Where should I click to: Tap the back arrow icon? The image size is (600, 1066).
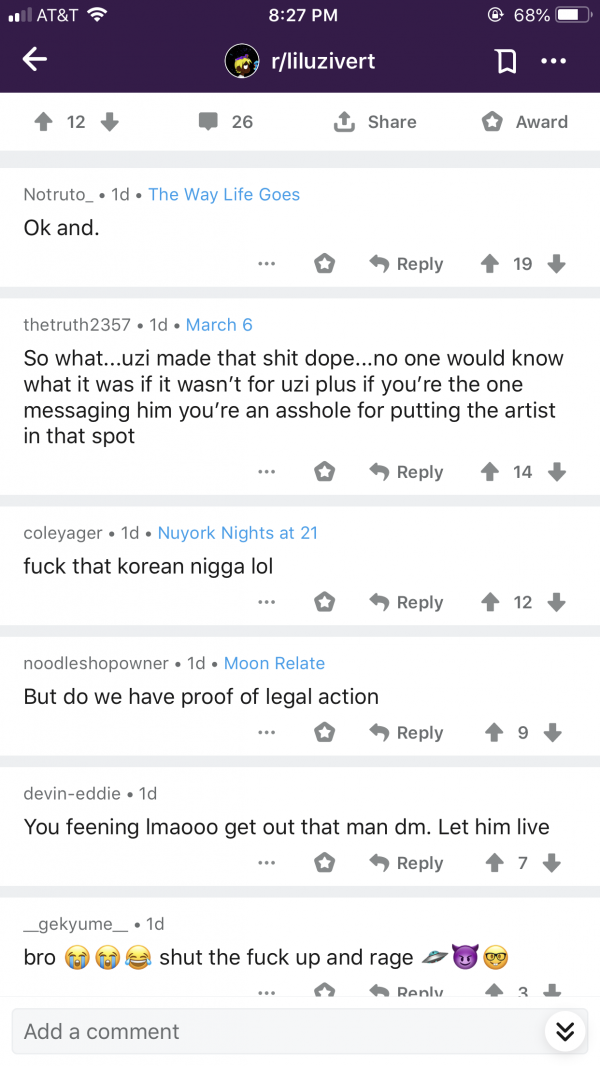(35, 61)
